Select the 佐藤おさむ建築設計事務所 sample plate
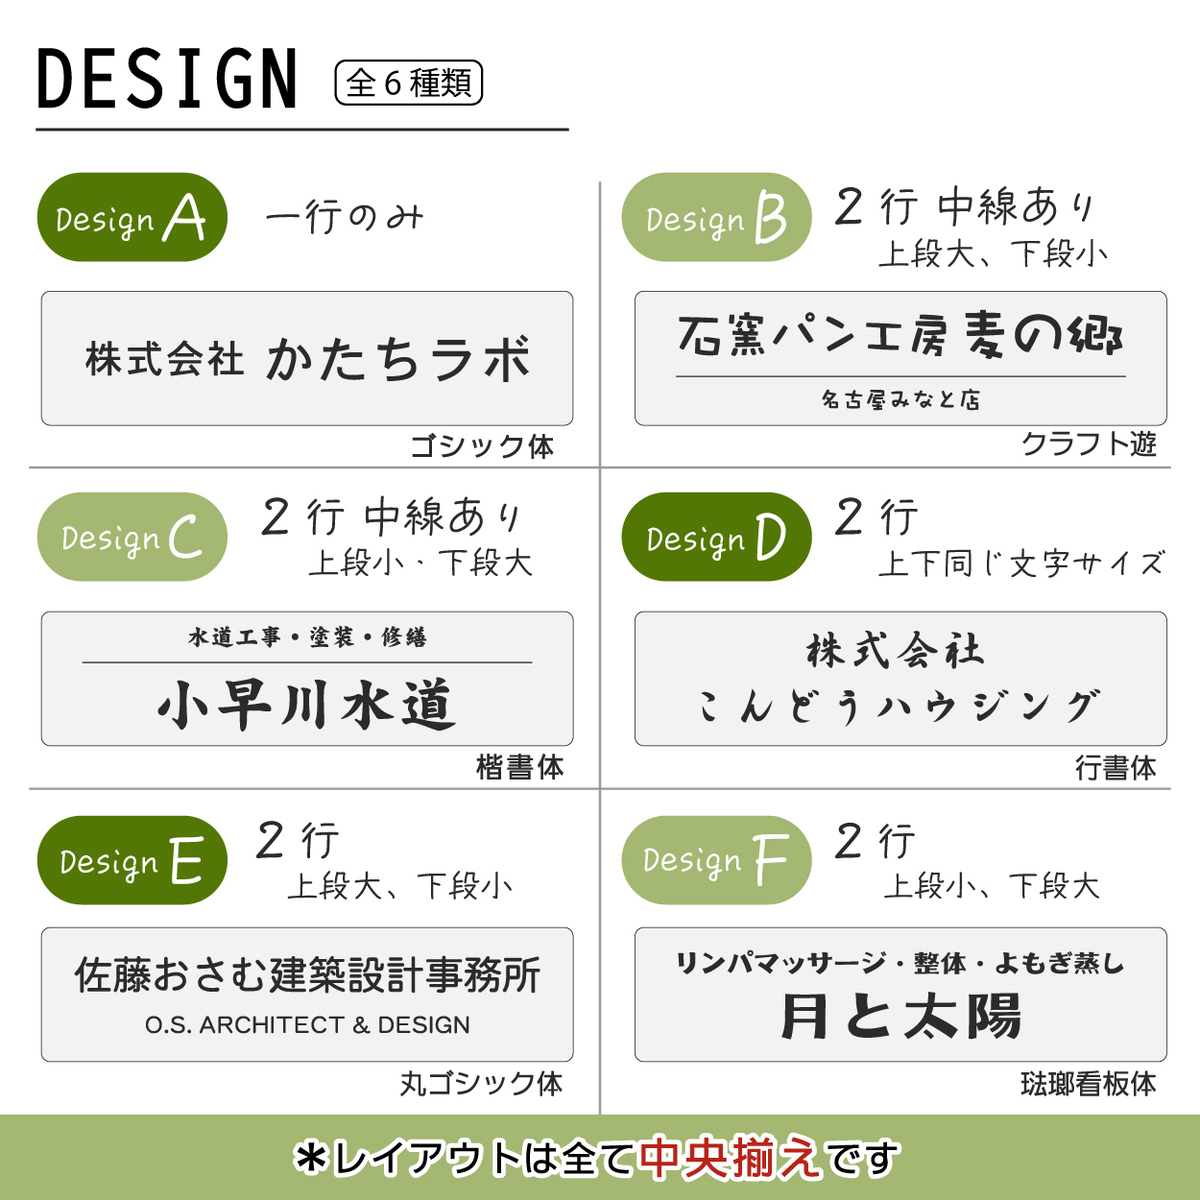 [307, 994]
